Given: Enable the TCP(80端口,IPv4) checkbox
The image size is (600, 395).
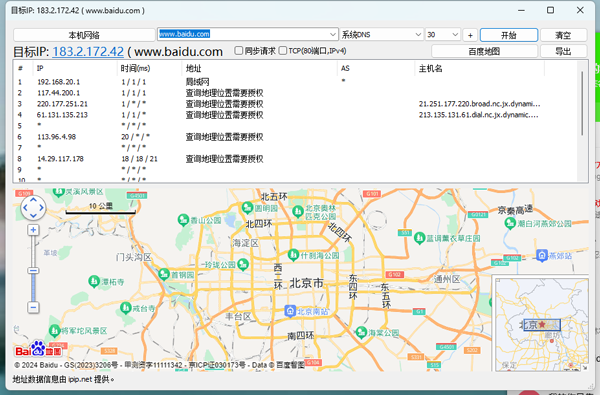Looking at the screenshot, I should point(283,51).
